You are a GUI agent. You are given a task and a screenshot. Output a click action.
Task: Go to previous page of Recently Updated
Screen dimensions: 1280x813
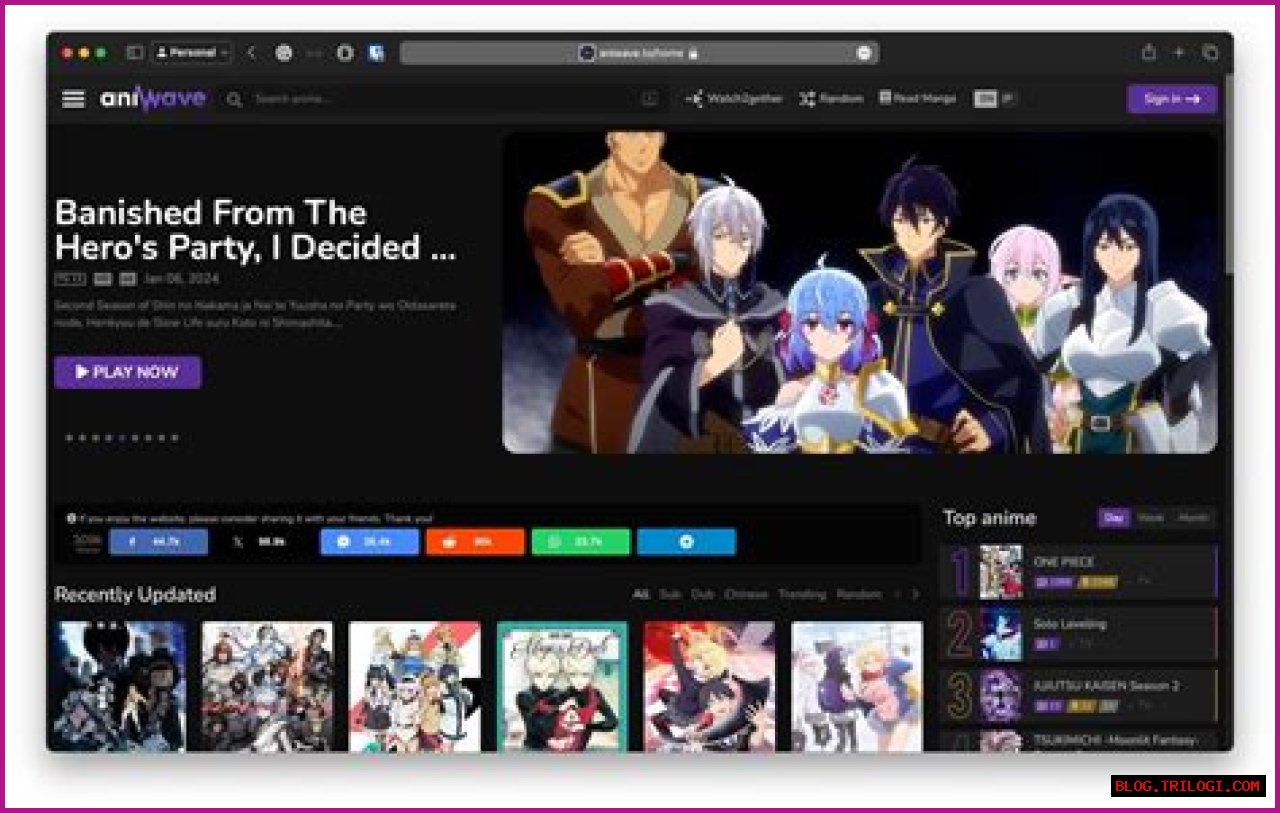pyautogui.click(x=897, y=594)
